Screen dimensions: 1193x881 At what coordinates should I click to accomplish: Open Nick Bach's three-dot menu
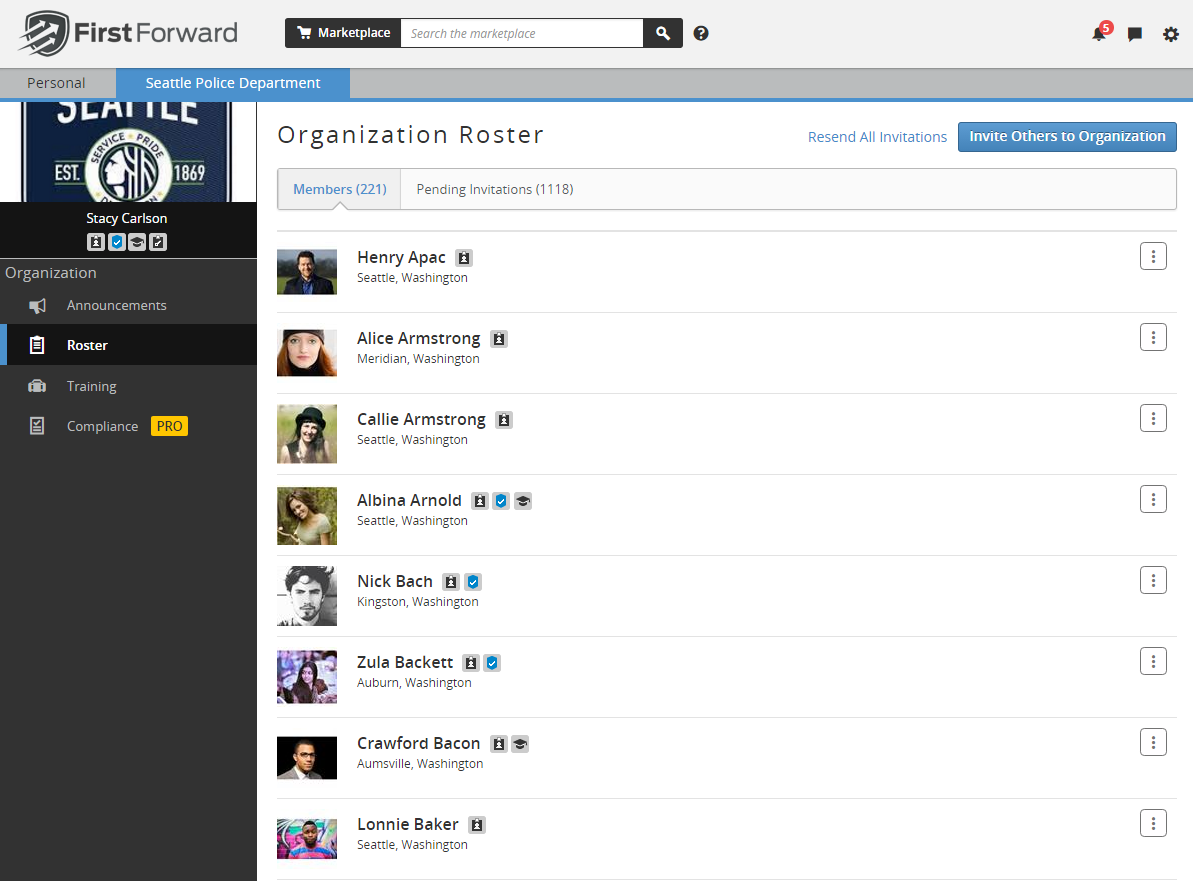[1153, 580]
